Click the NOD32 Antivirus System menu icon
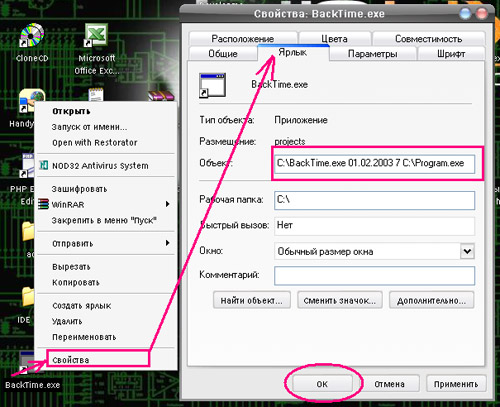This screenshot has height=407, width=500. point(44,165)
